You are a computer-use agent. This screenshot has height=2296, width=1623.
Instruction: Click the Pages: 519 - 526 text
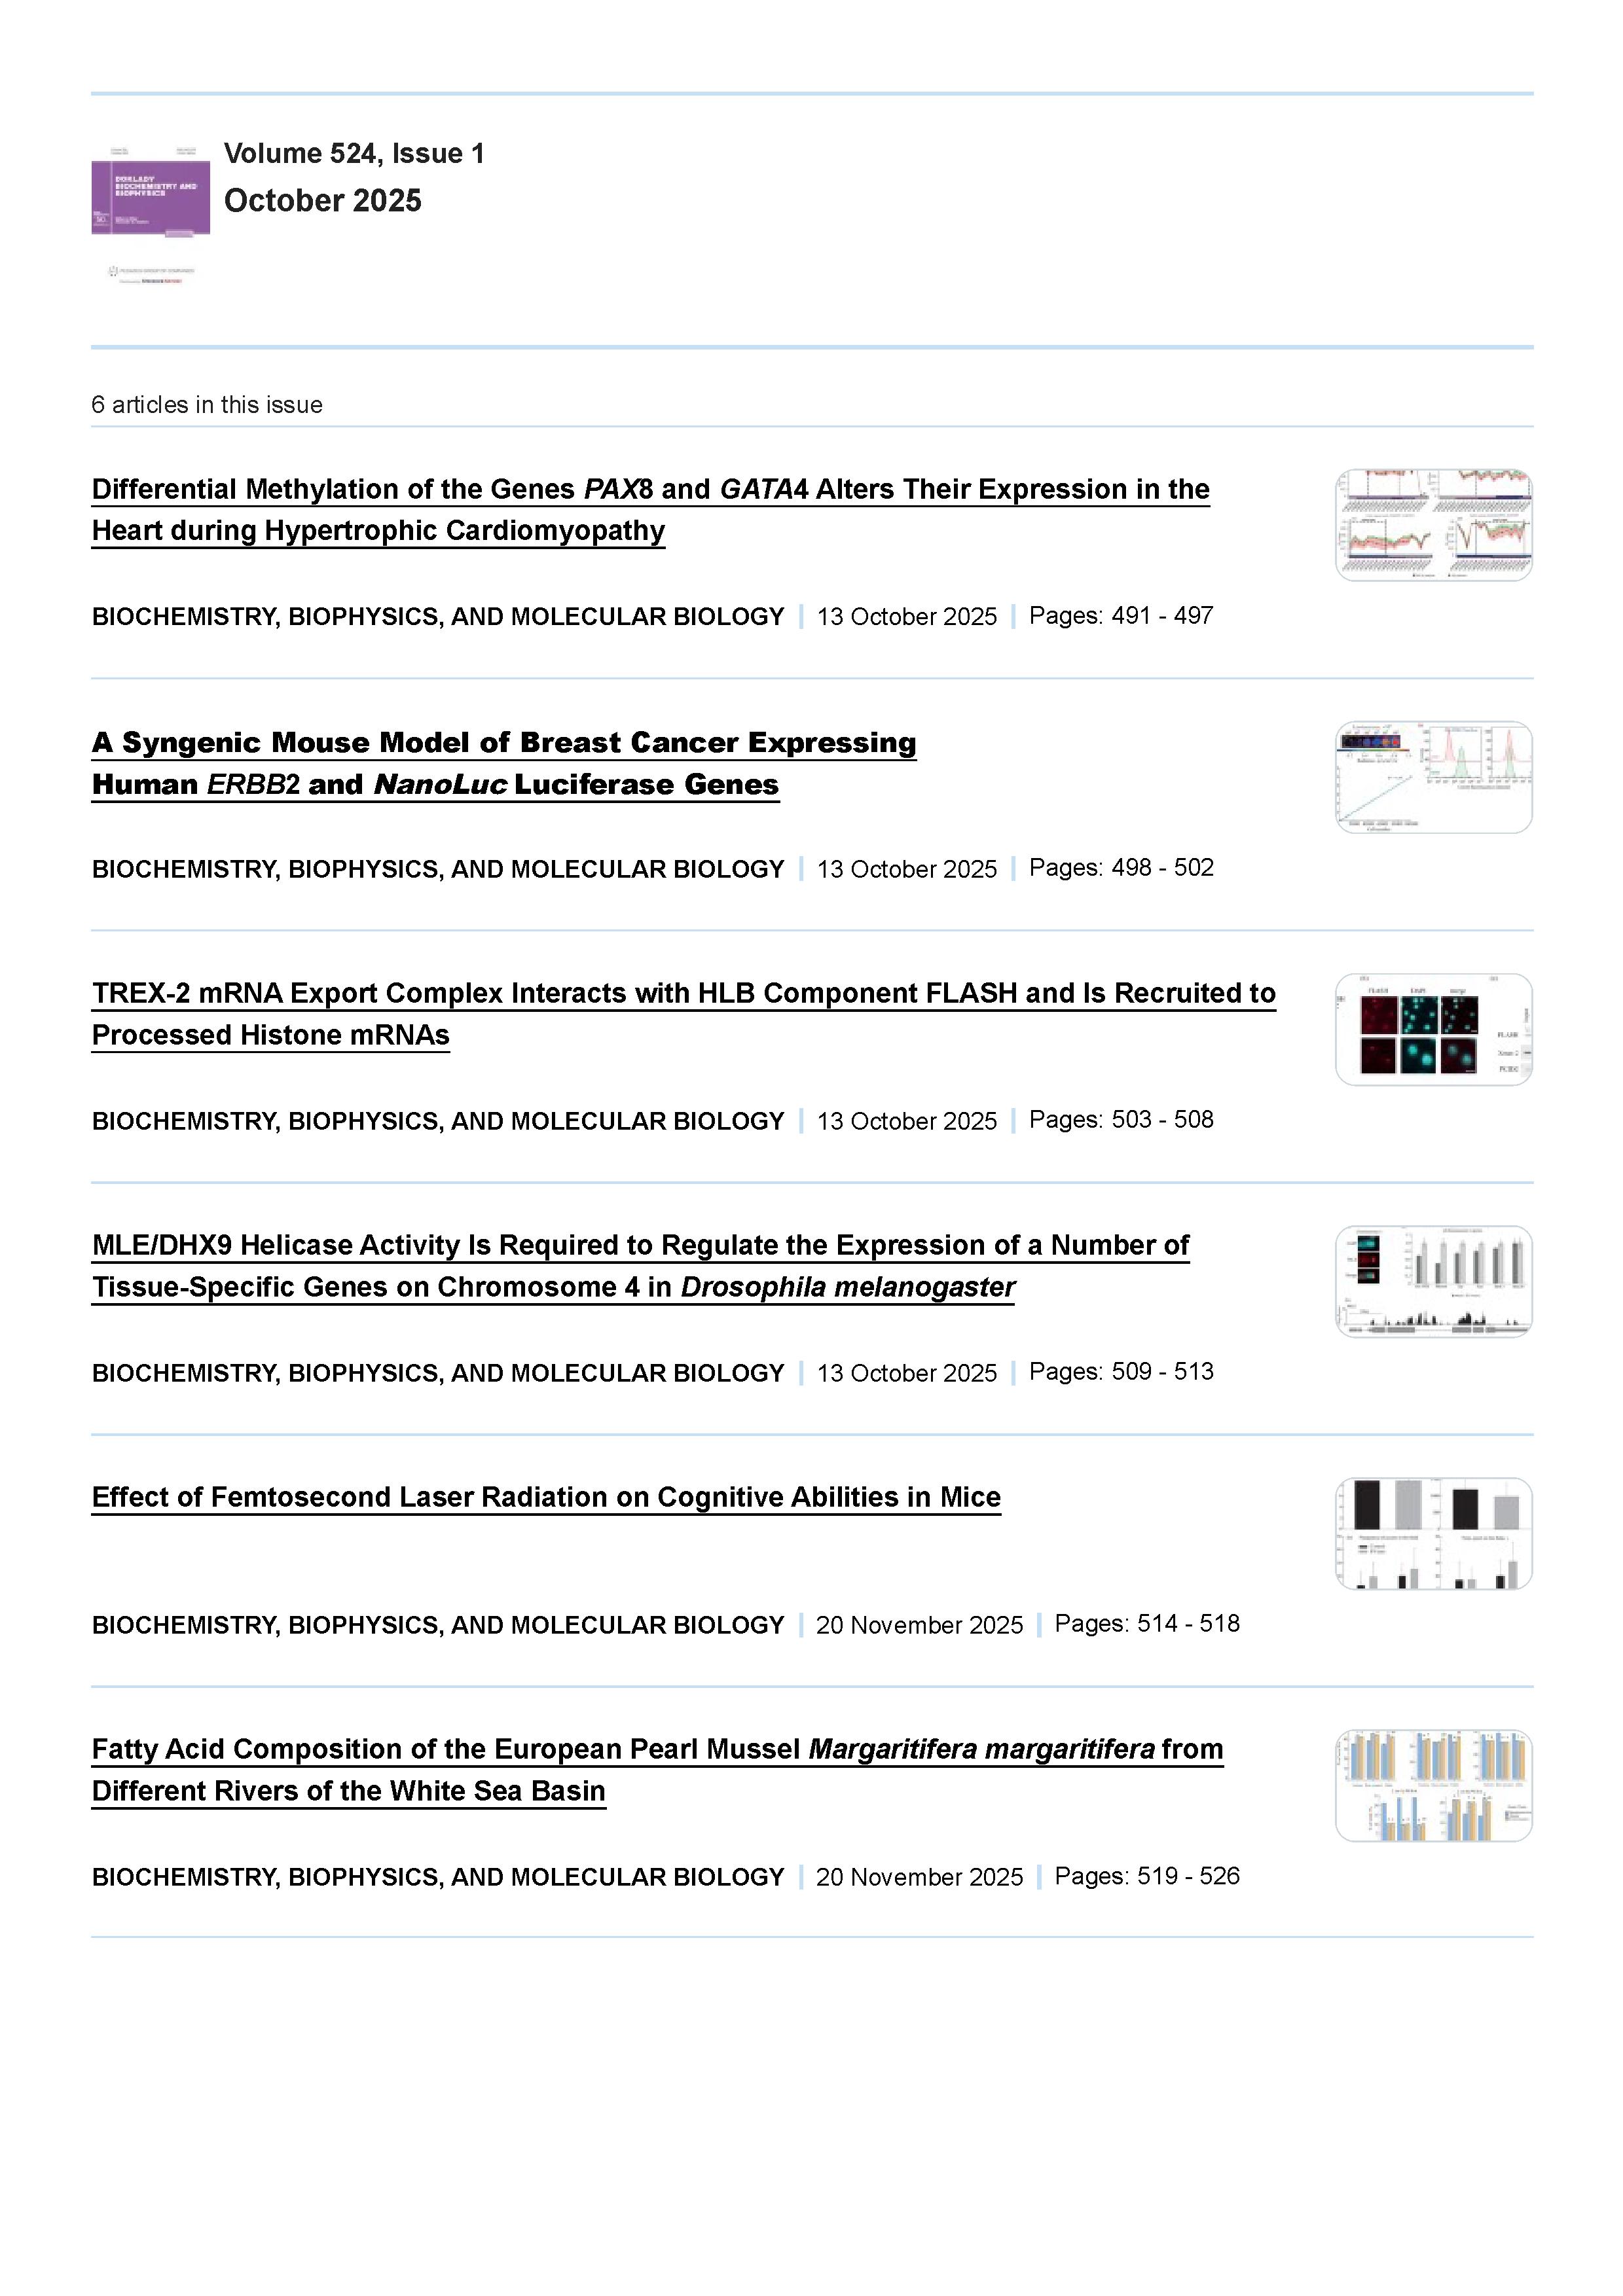pyautogui.click(x=1146, y=1876)
